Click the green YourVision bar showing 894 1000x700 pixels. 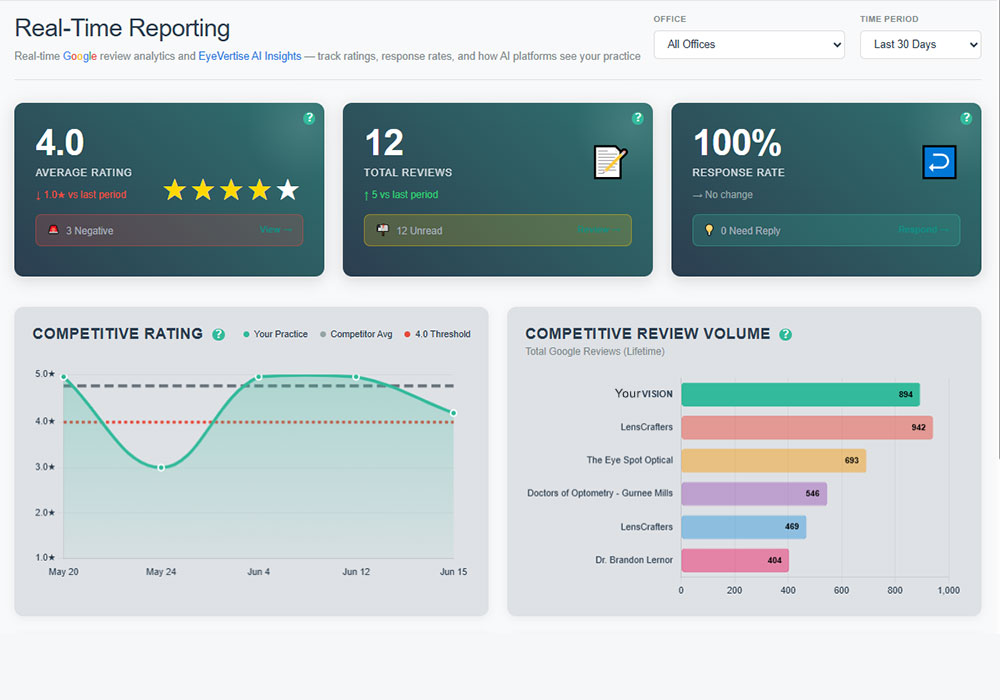coord(800,394)
